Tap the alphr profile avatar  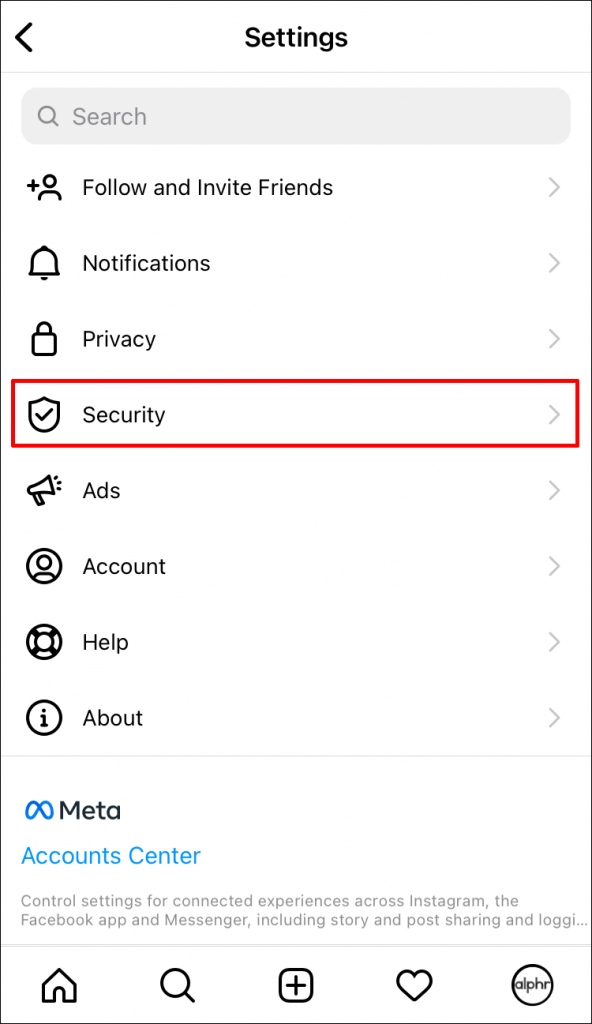532,985
